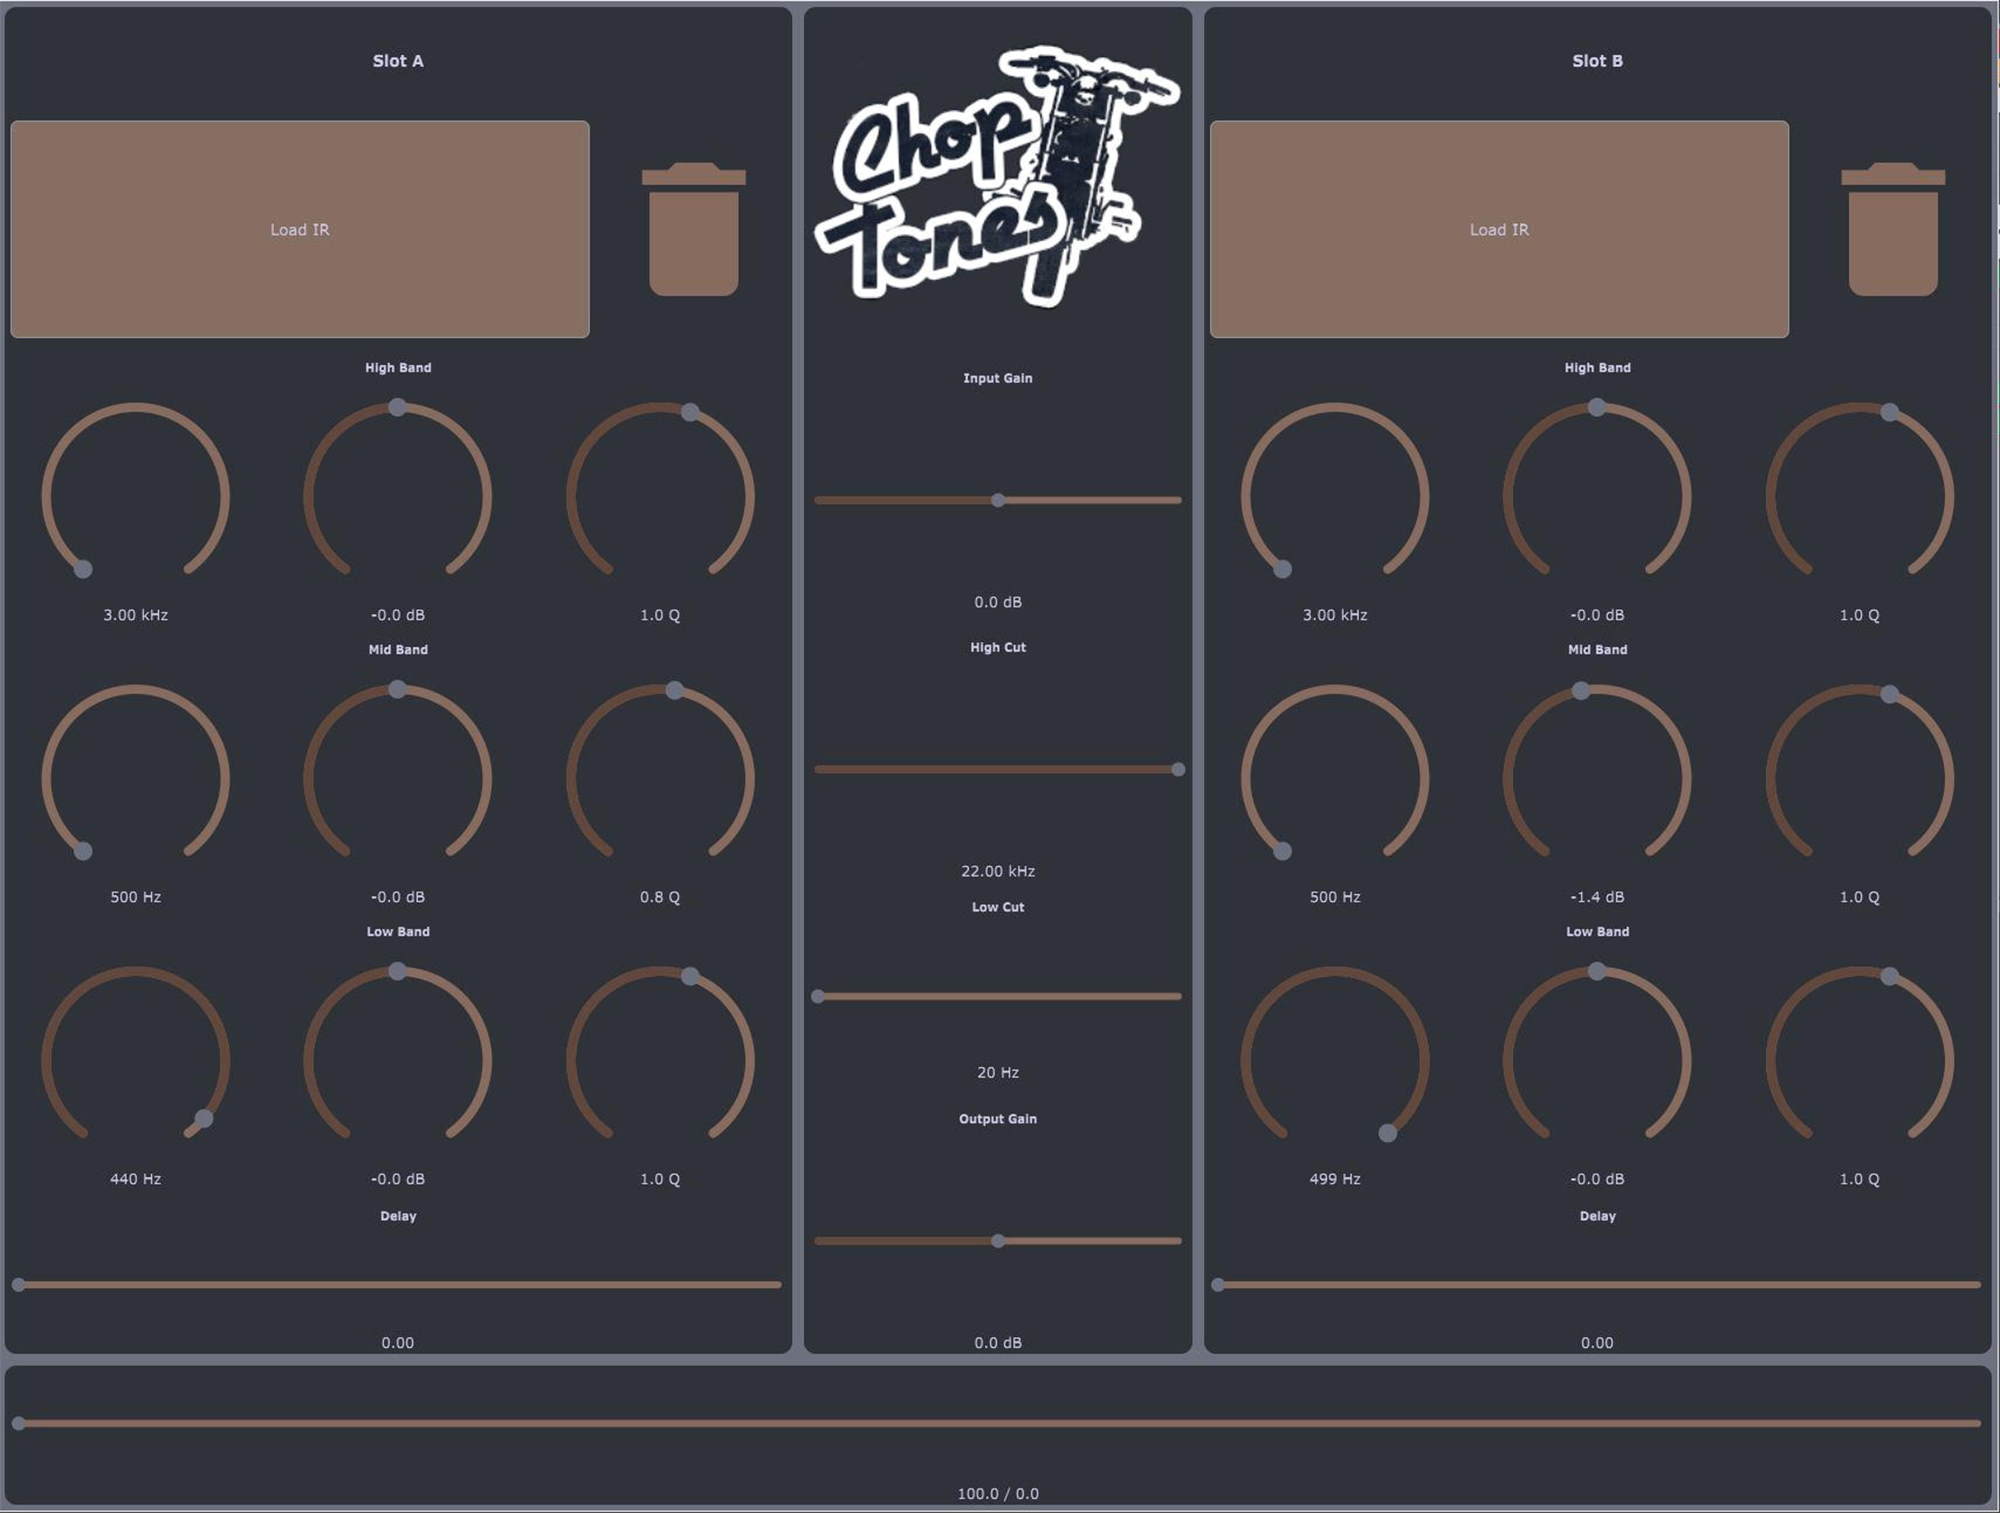Click the bottom A/B mix slider handle

tap(19, 1423)
